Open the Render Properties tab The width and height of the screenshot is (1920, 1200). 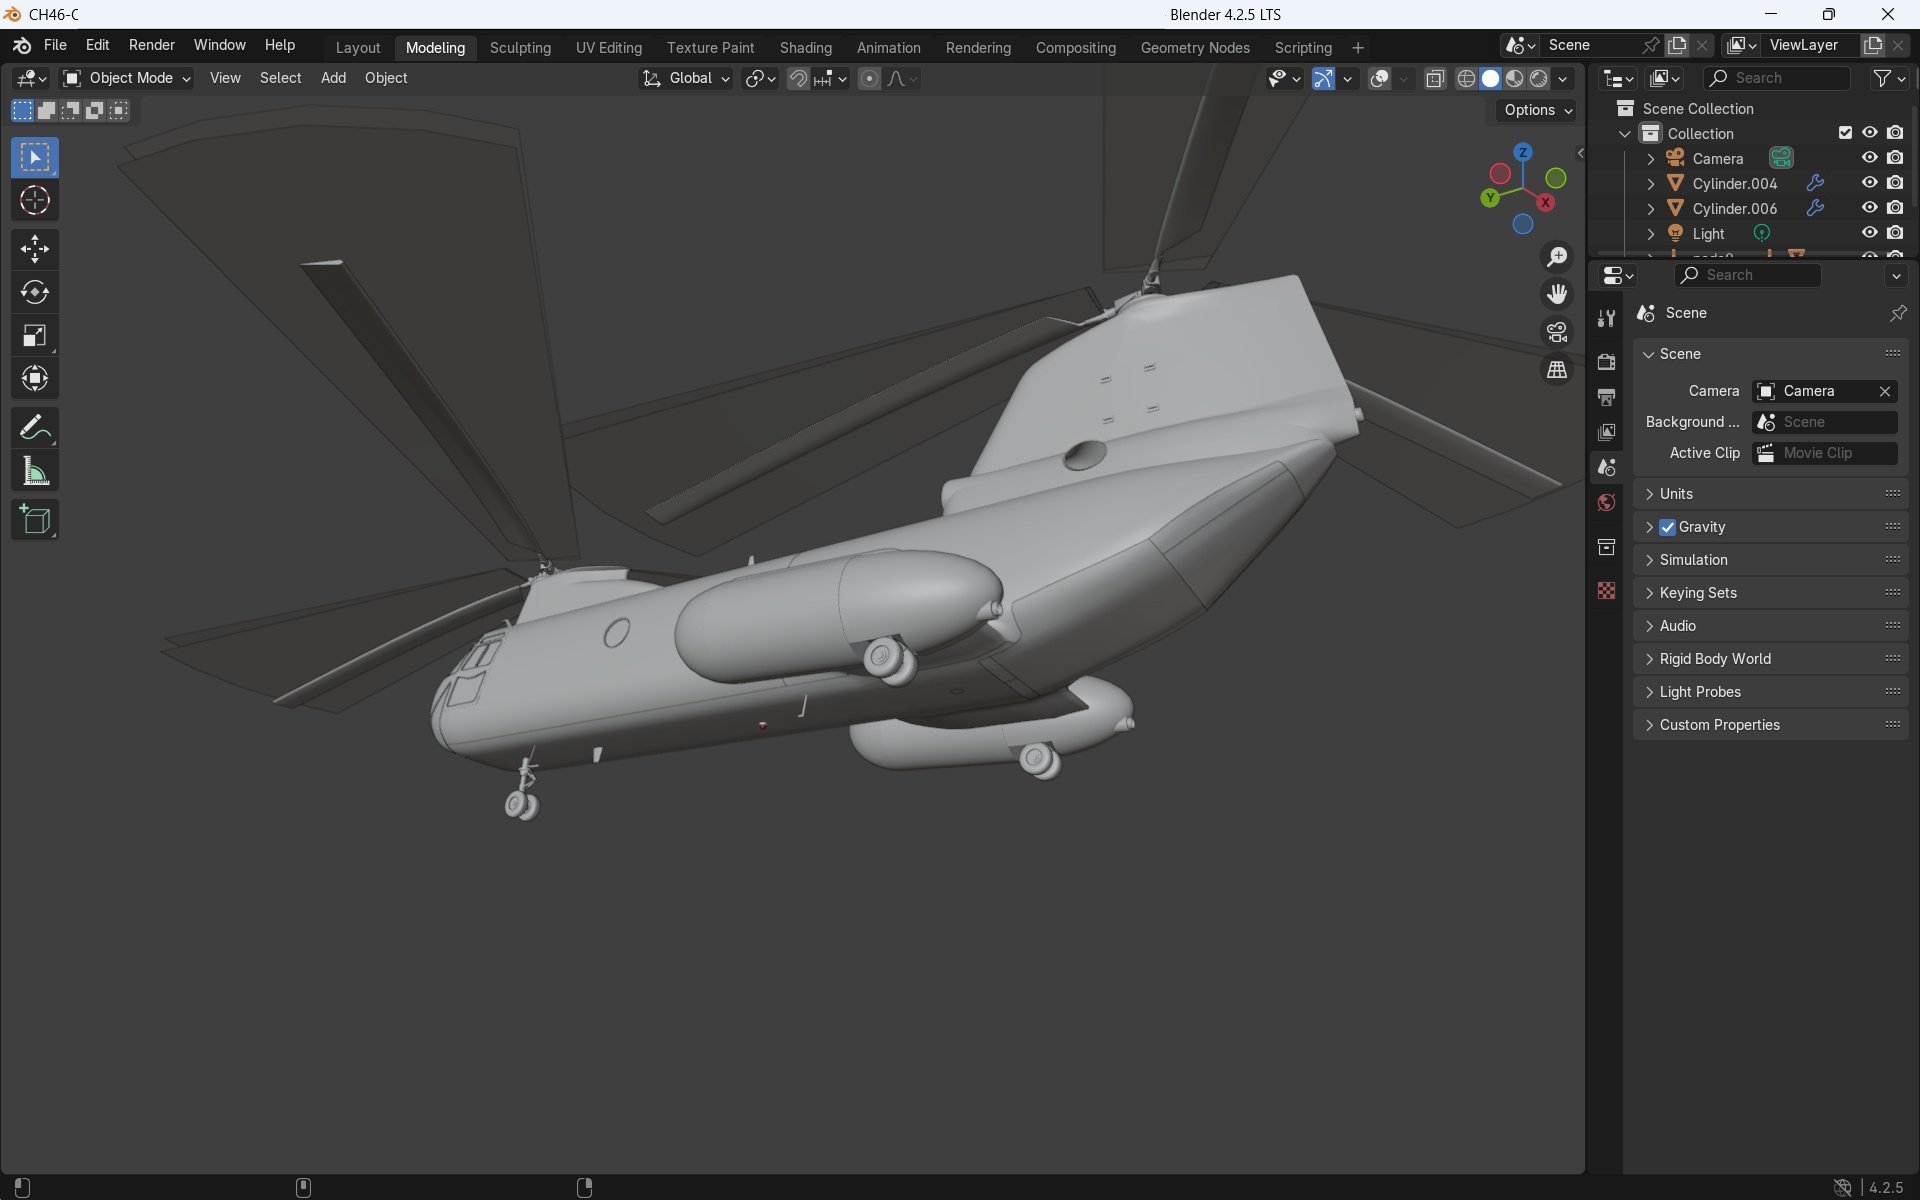click(x=1606, y=362)
